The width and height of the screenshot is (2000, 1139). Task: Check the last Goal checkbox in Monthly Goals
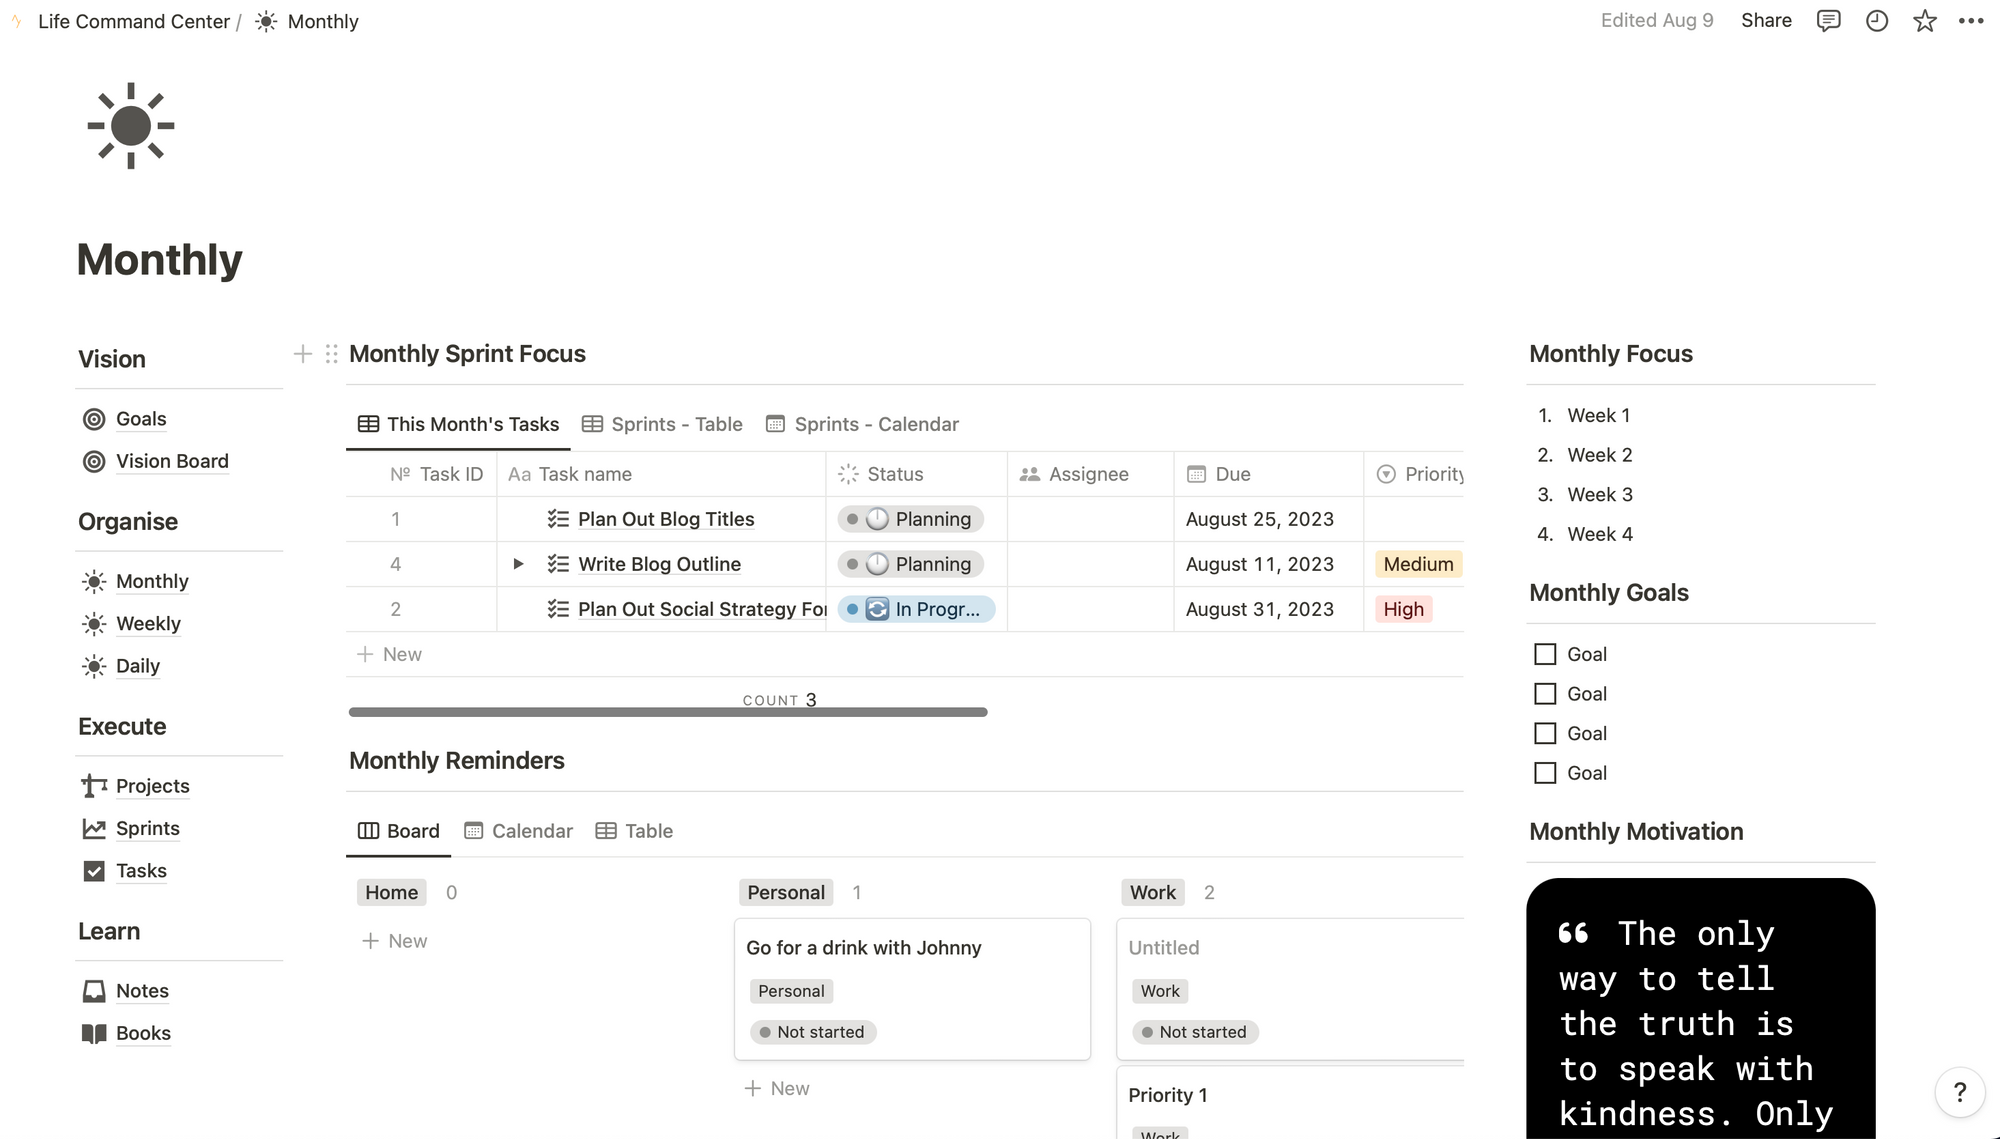click(x=1545, y=772)
